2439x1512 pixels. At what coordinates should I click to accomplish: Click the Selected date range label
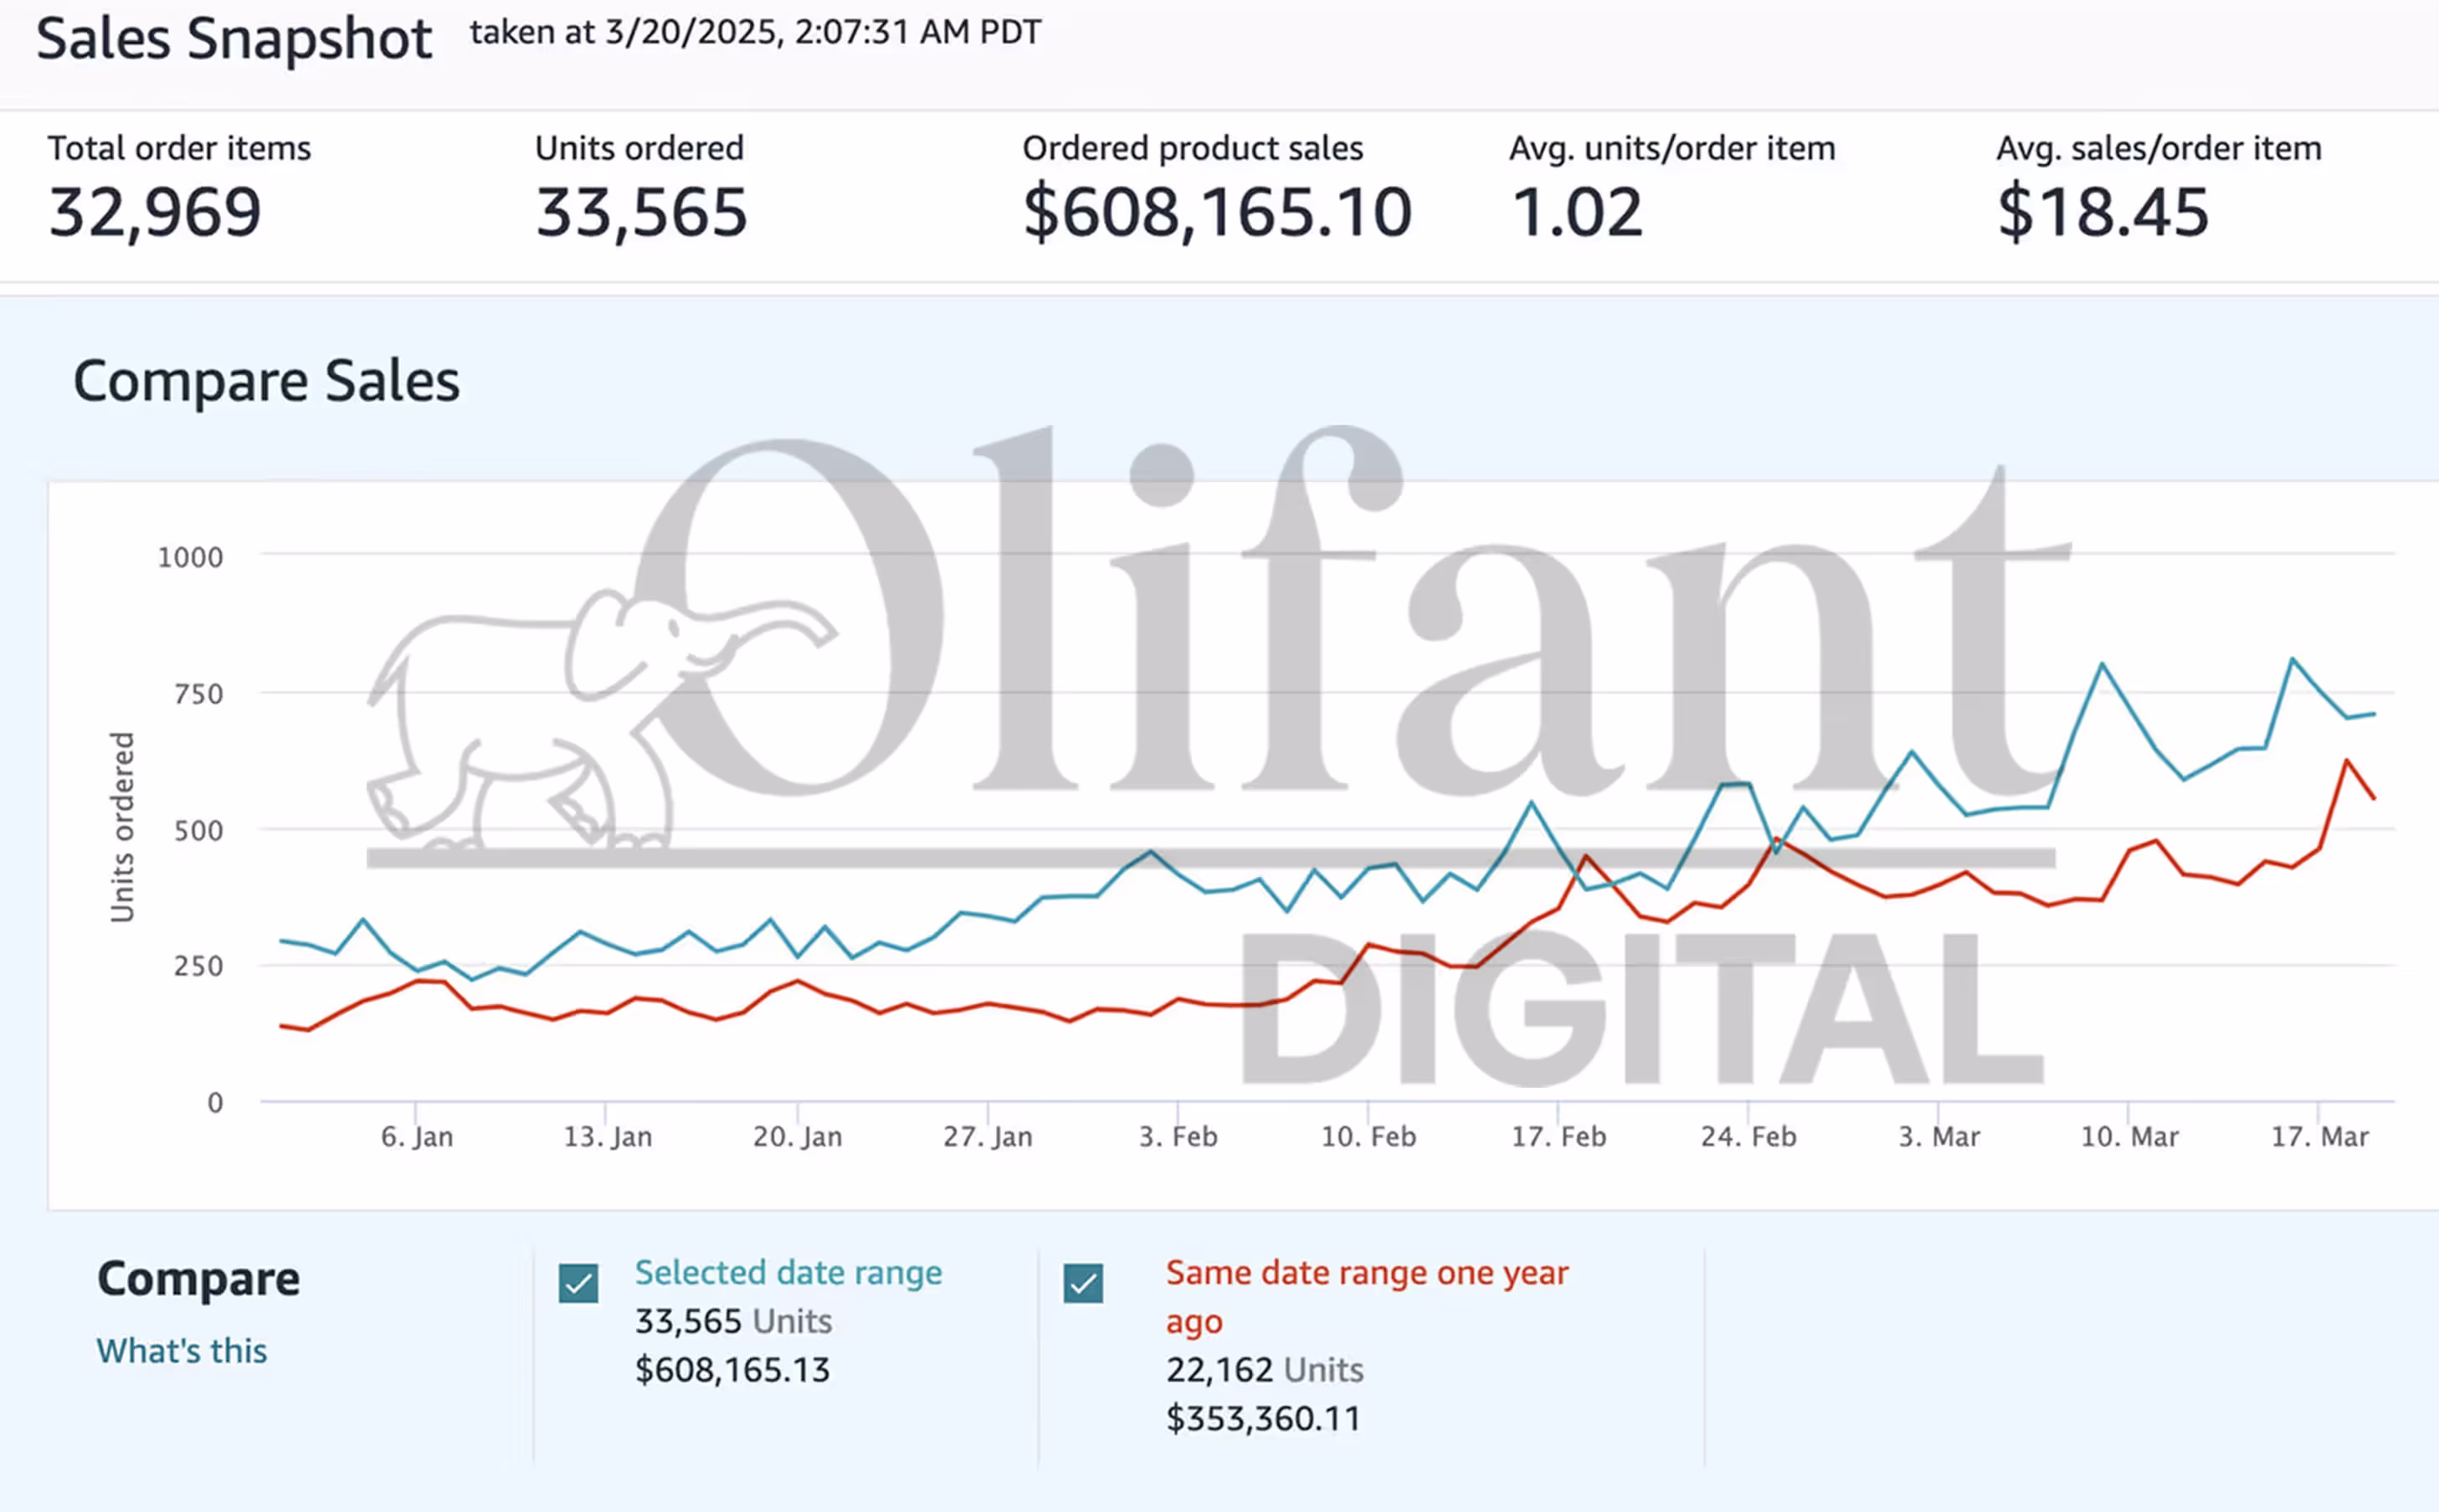[788, 1272]
